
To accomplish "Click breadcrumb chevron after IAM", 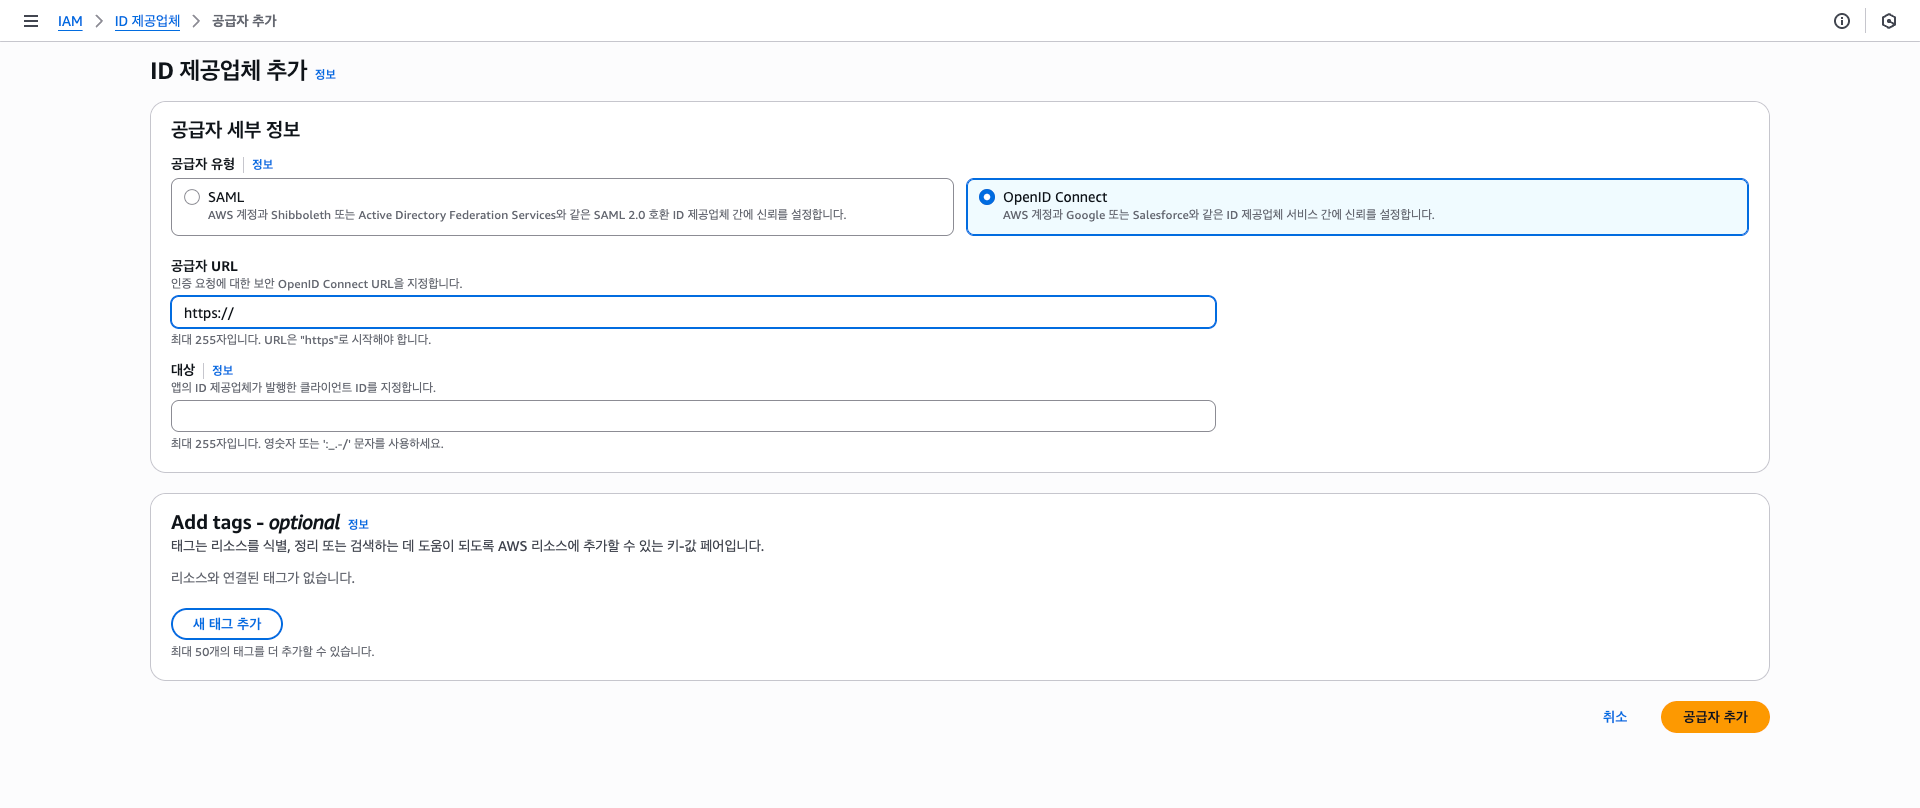I will tap(99, 21).
